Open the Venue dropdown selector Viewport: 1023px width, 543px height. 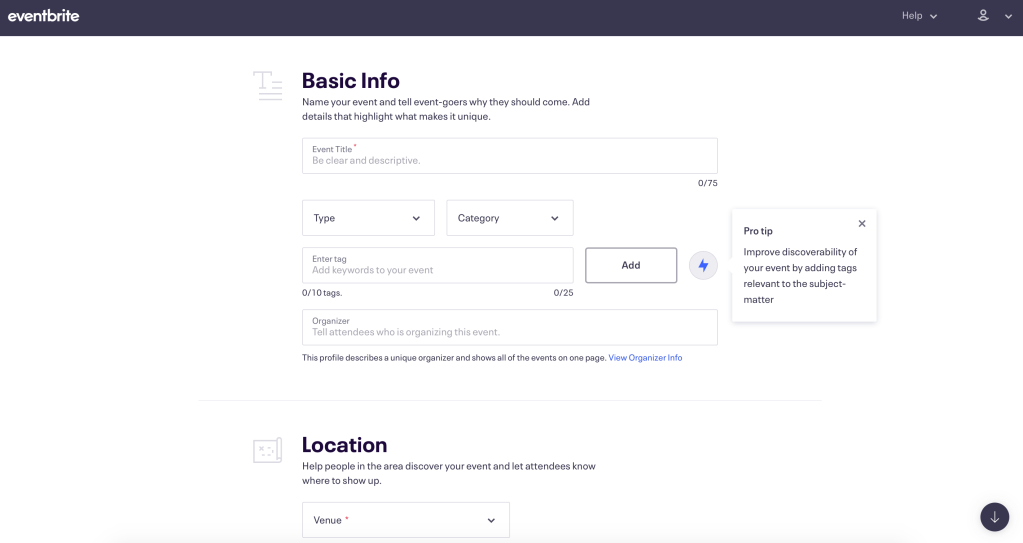(x=405, y=520)
